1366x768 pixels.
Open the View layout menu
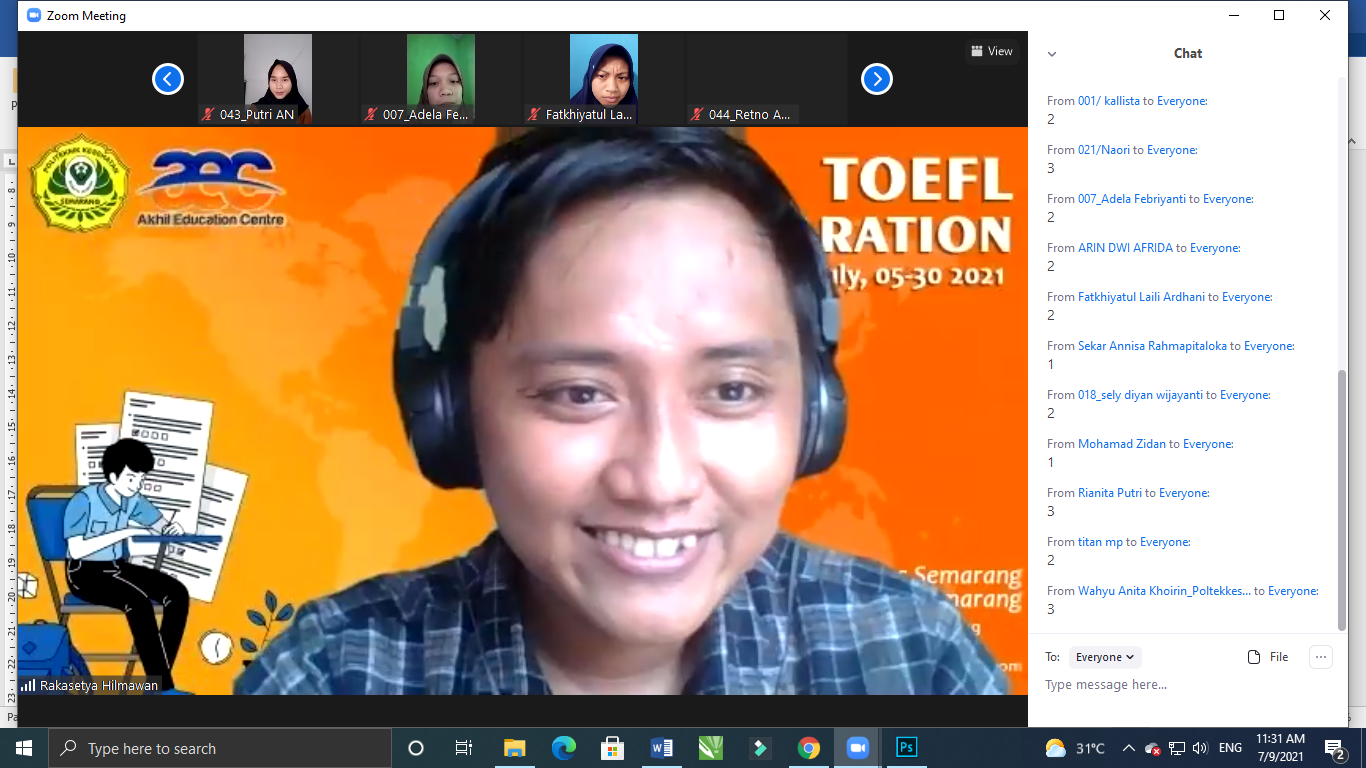pos(991,50)
